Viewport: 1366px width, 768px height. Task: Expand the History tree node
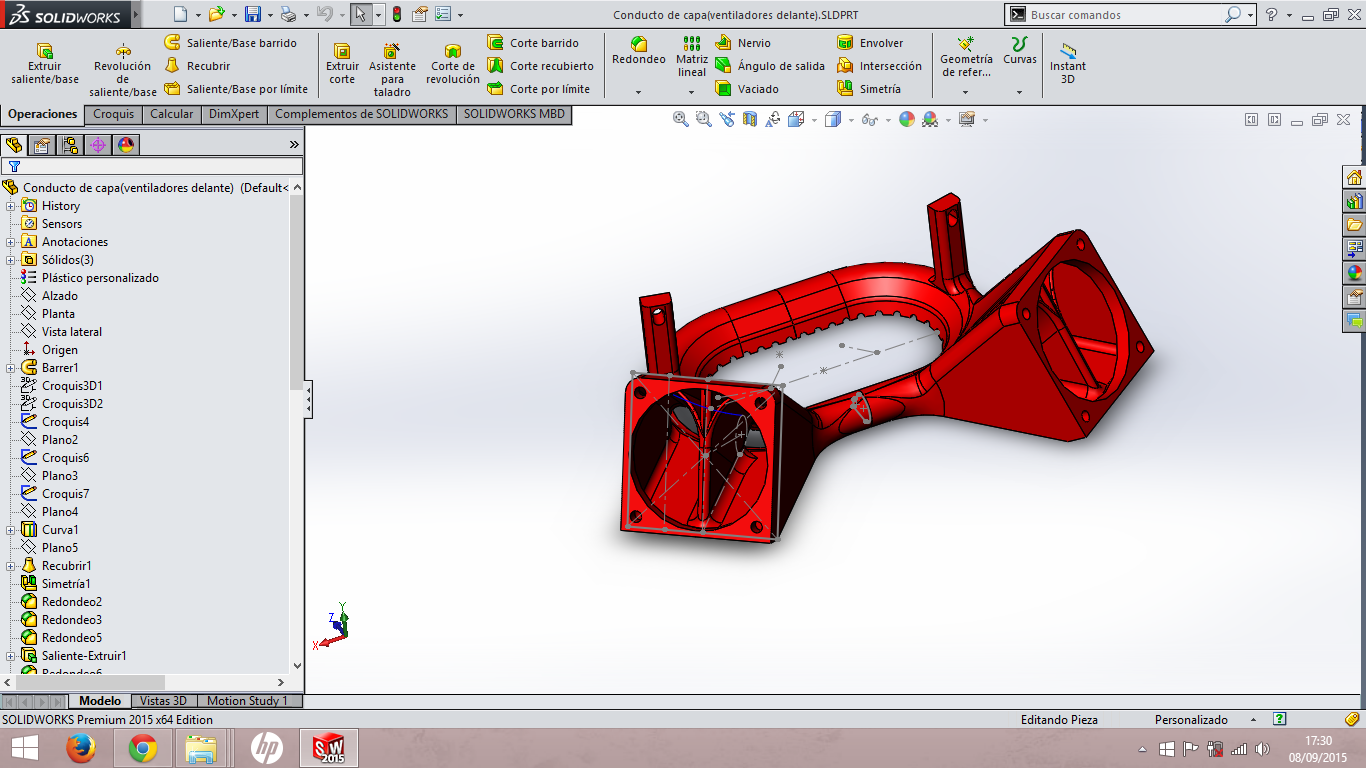[11, 206]
